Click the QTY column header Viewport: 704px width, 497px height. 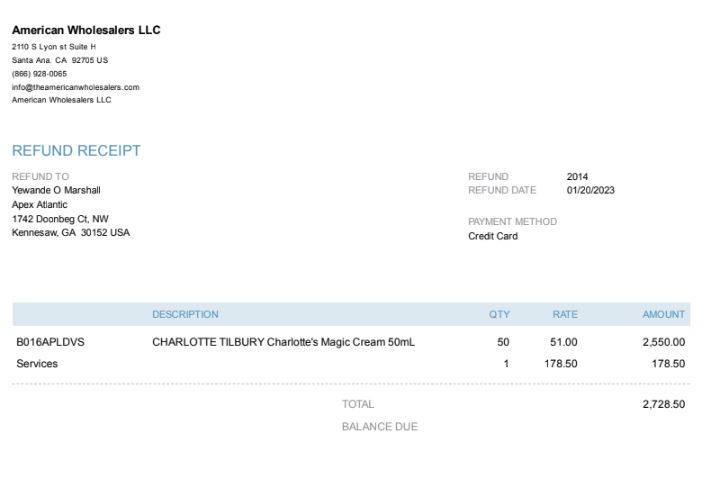pos(499,314)
